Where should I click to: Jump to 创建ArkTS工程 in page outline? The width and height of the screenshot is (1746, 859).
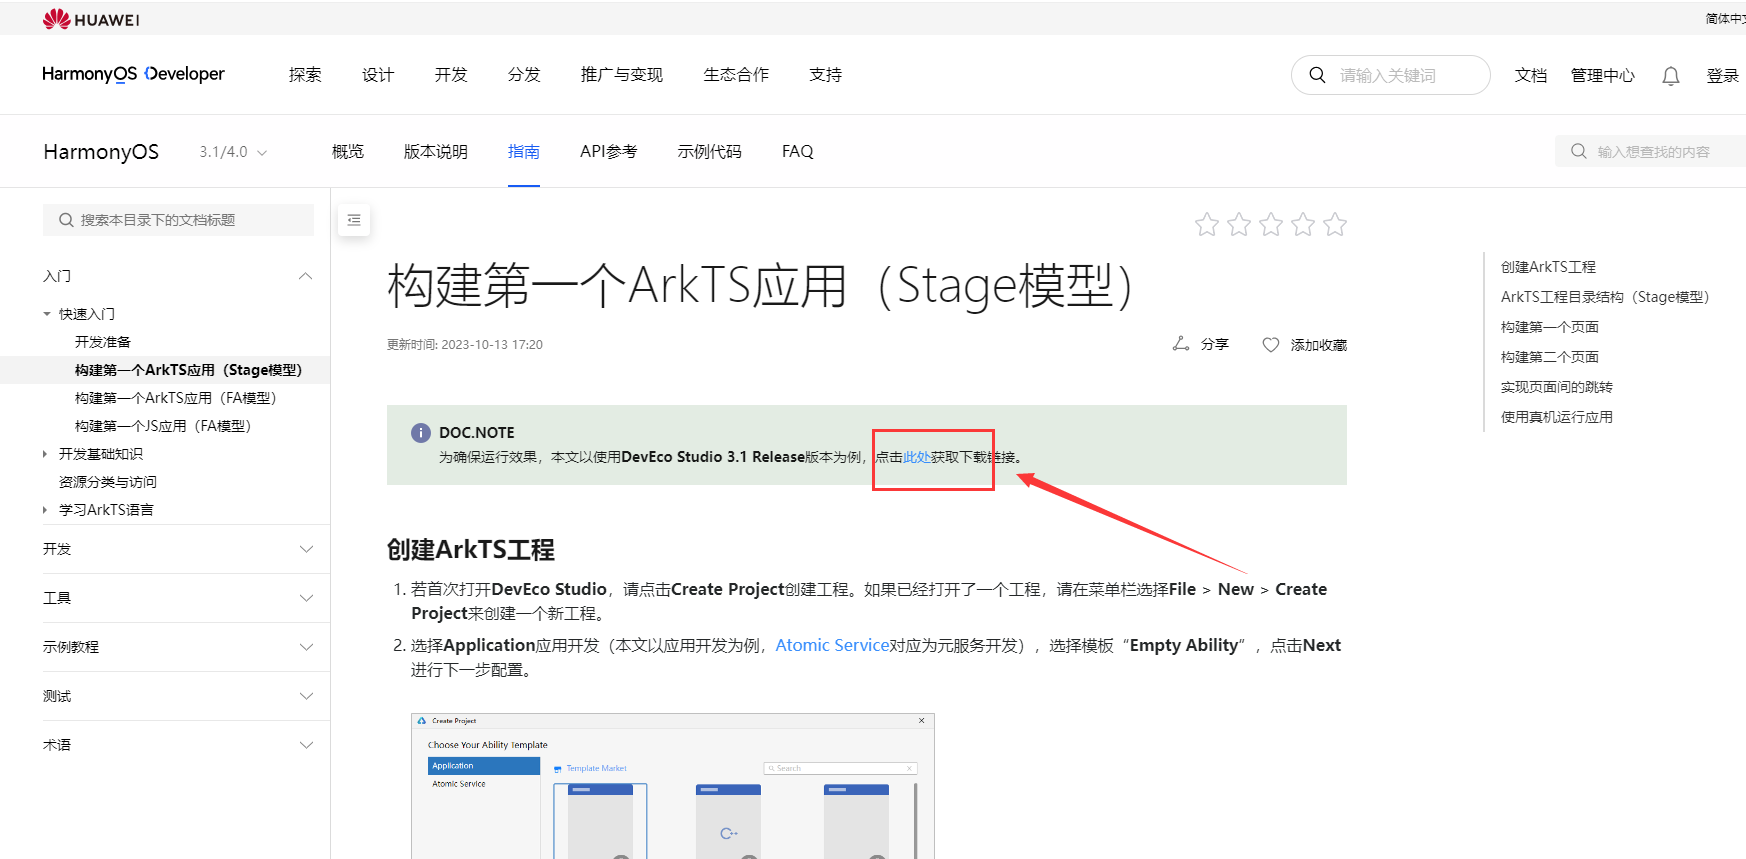click(x=1548, y=267)
